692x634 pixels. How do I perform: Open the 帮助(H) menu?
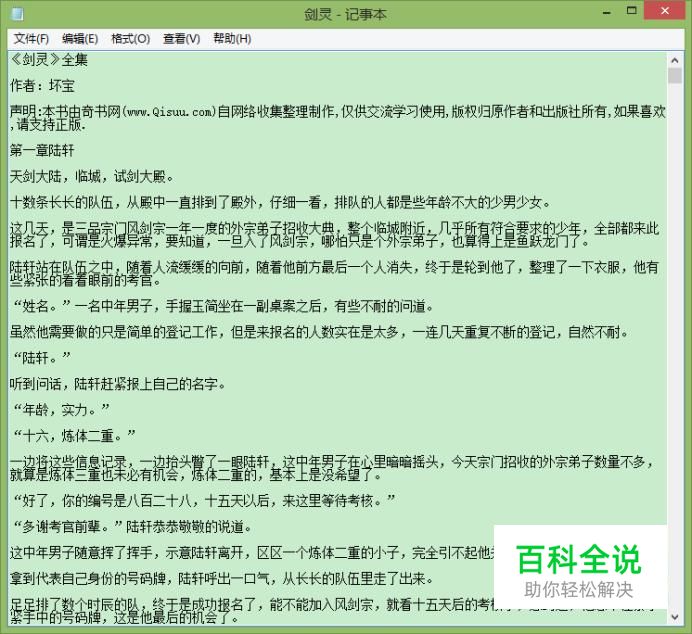[232, 39]
